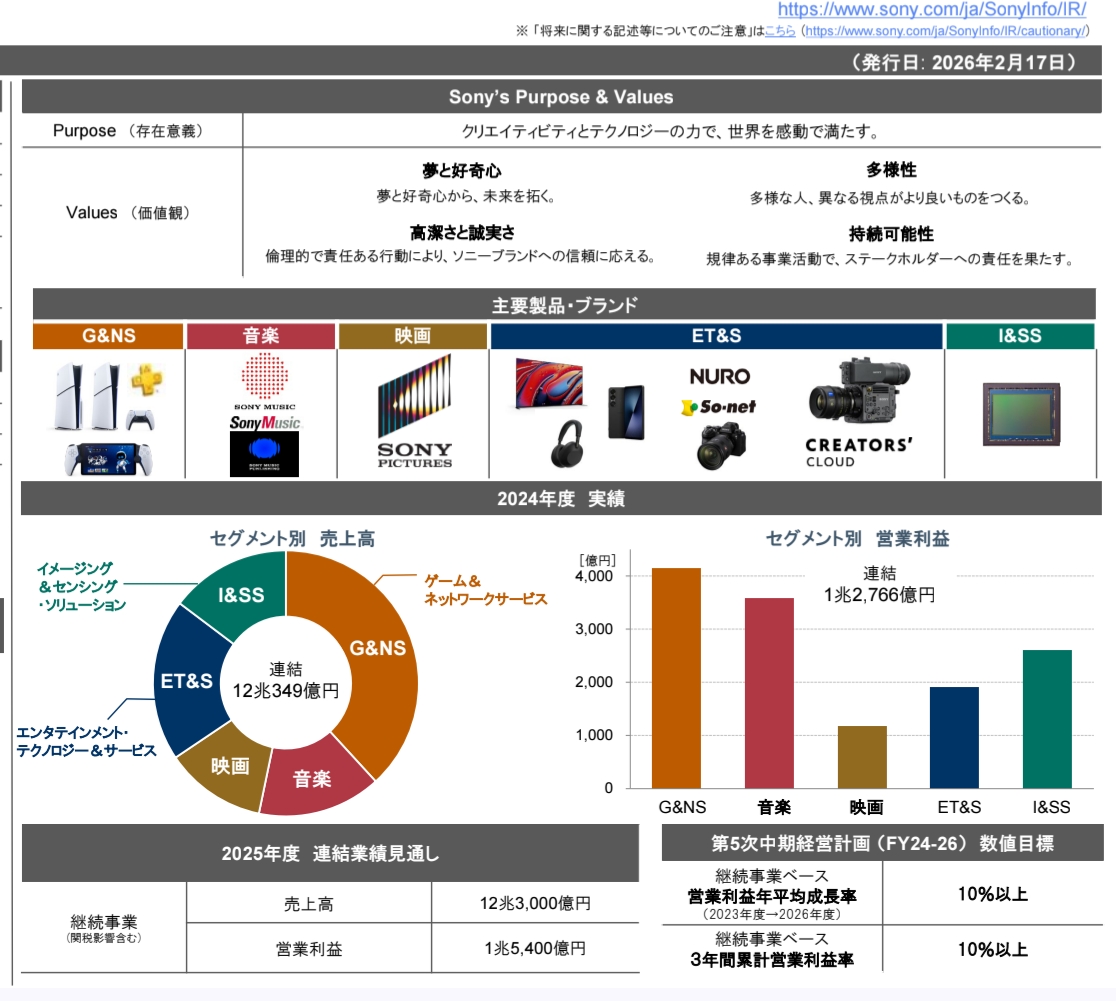Click the So-net logo

718,406
